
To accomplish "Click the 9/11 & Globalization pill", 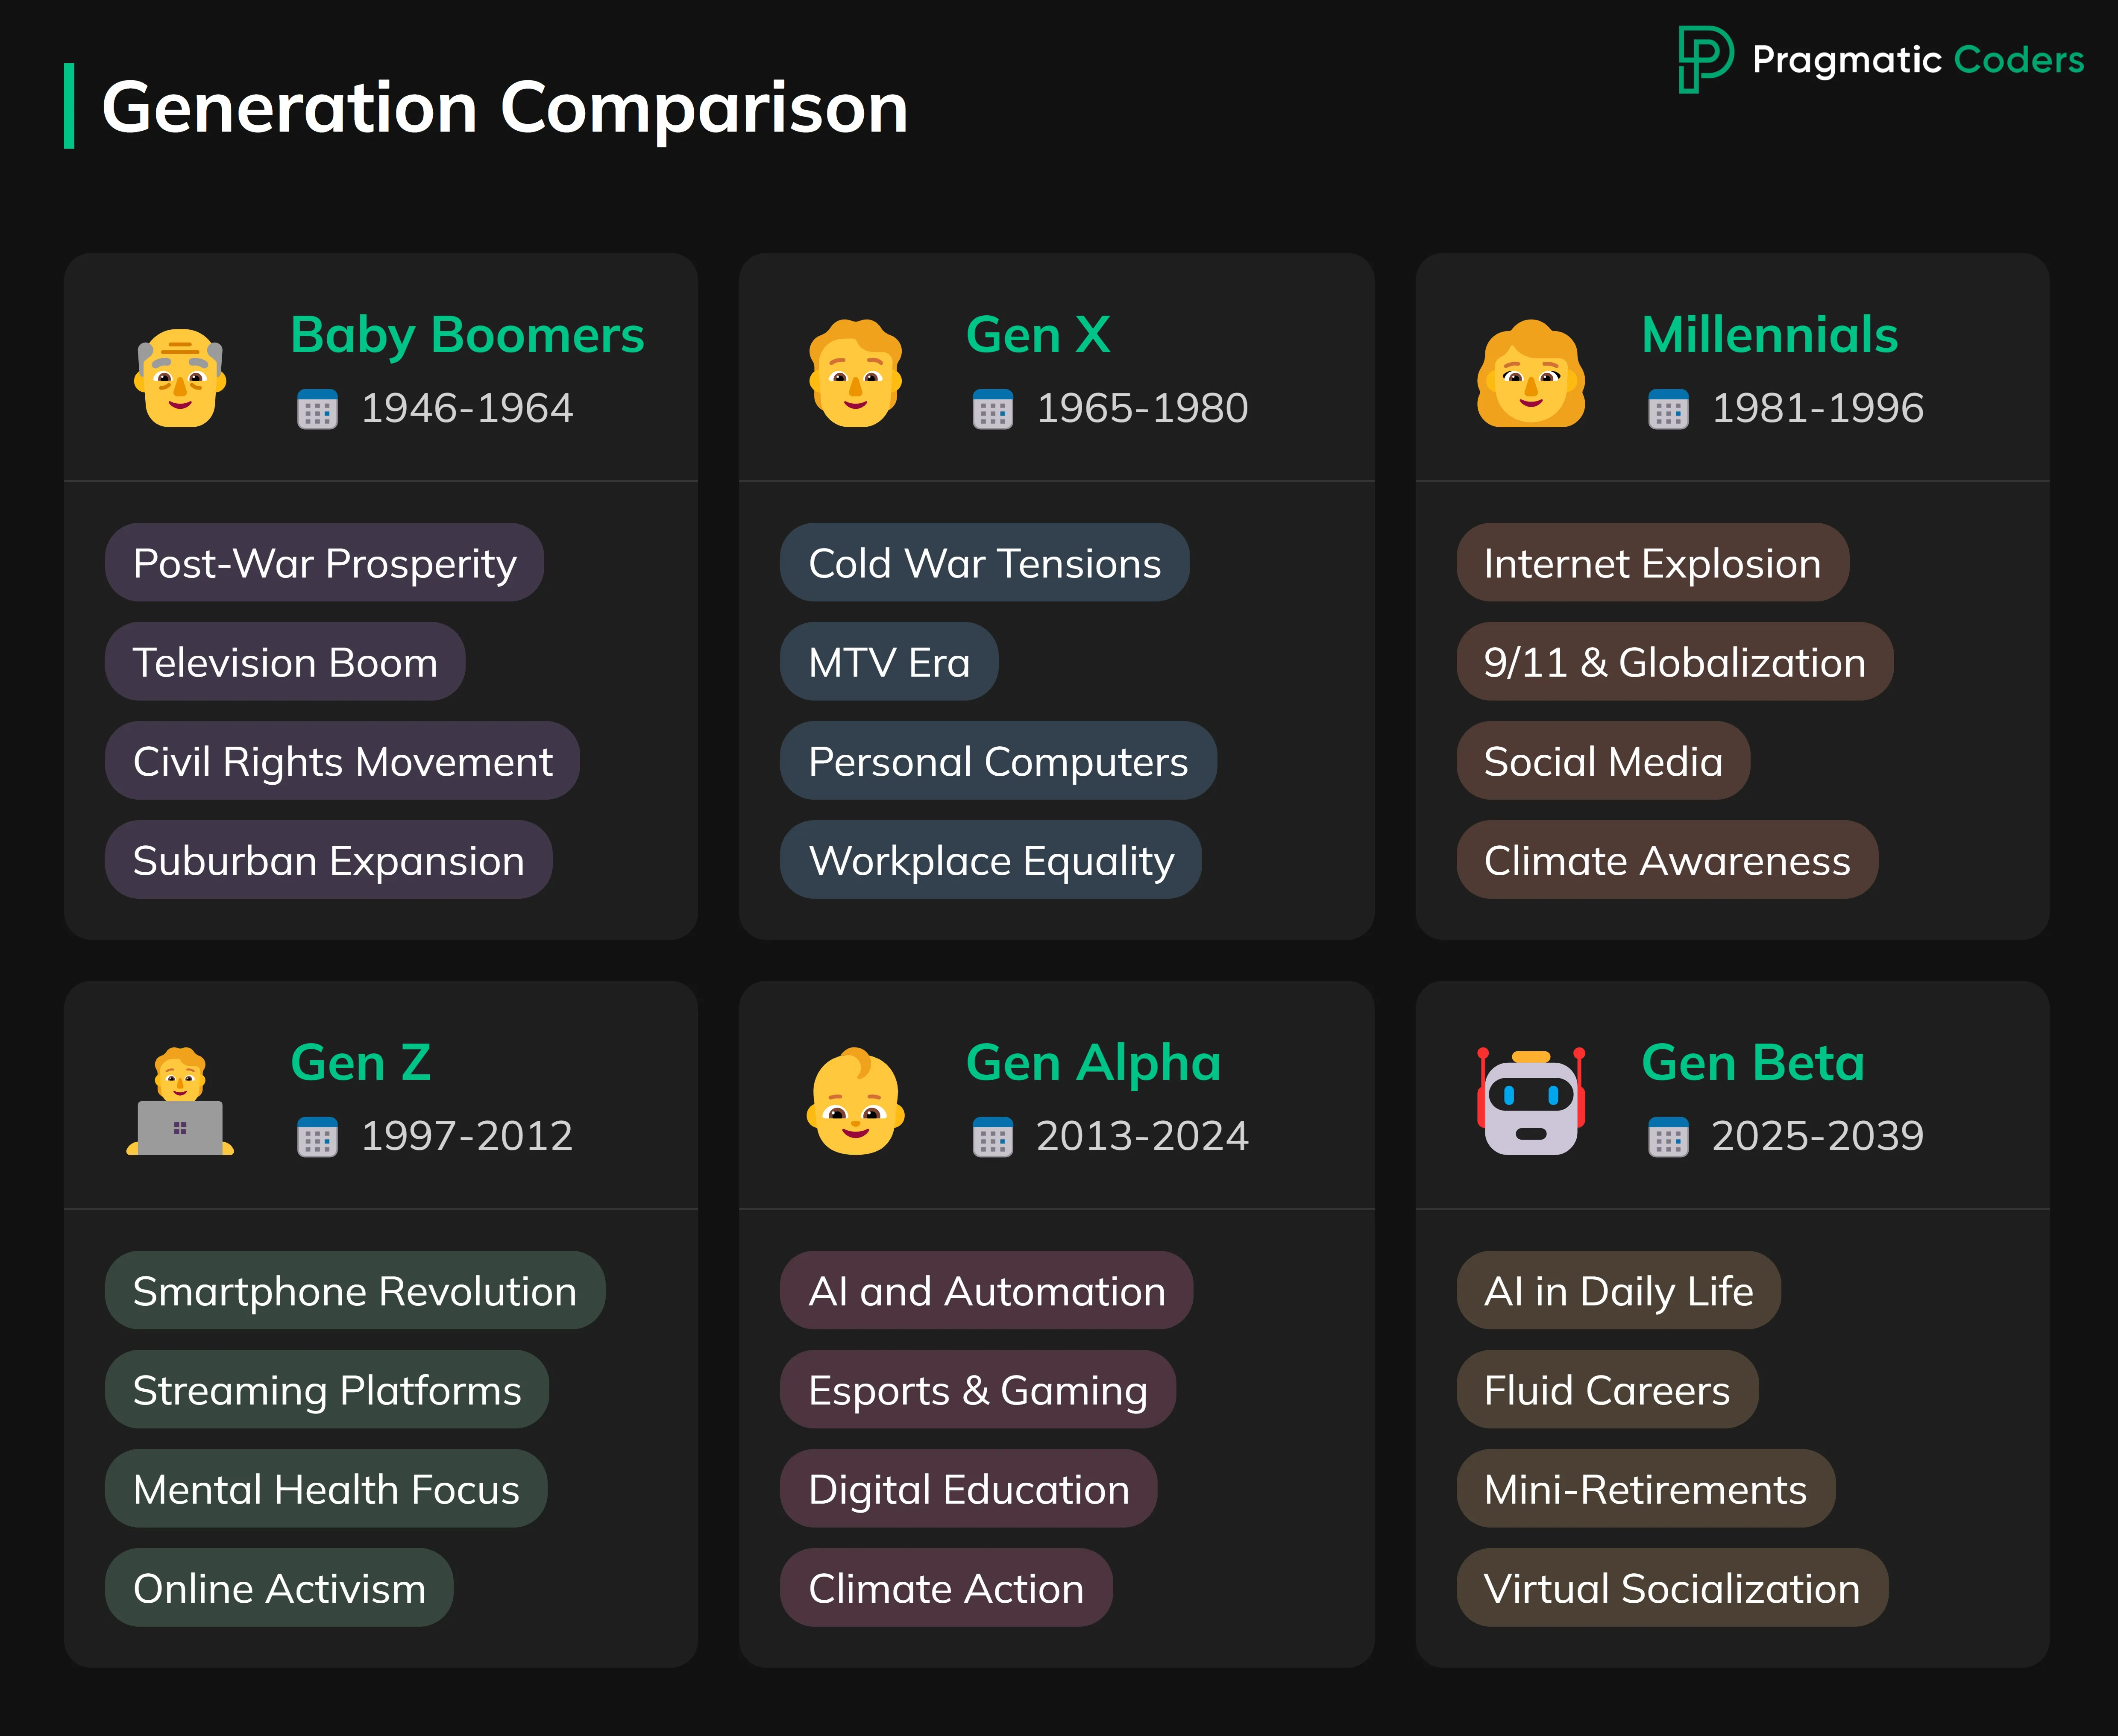I will tap(1675, 661).
